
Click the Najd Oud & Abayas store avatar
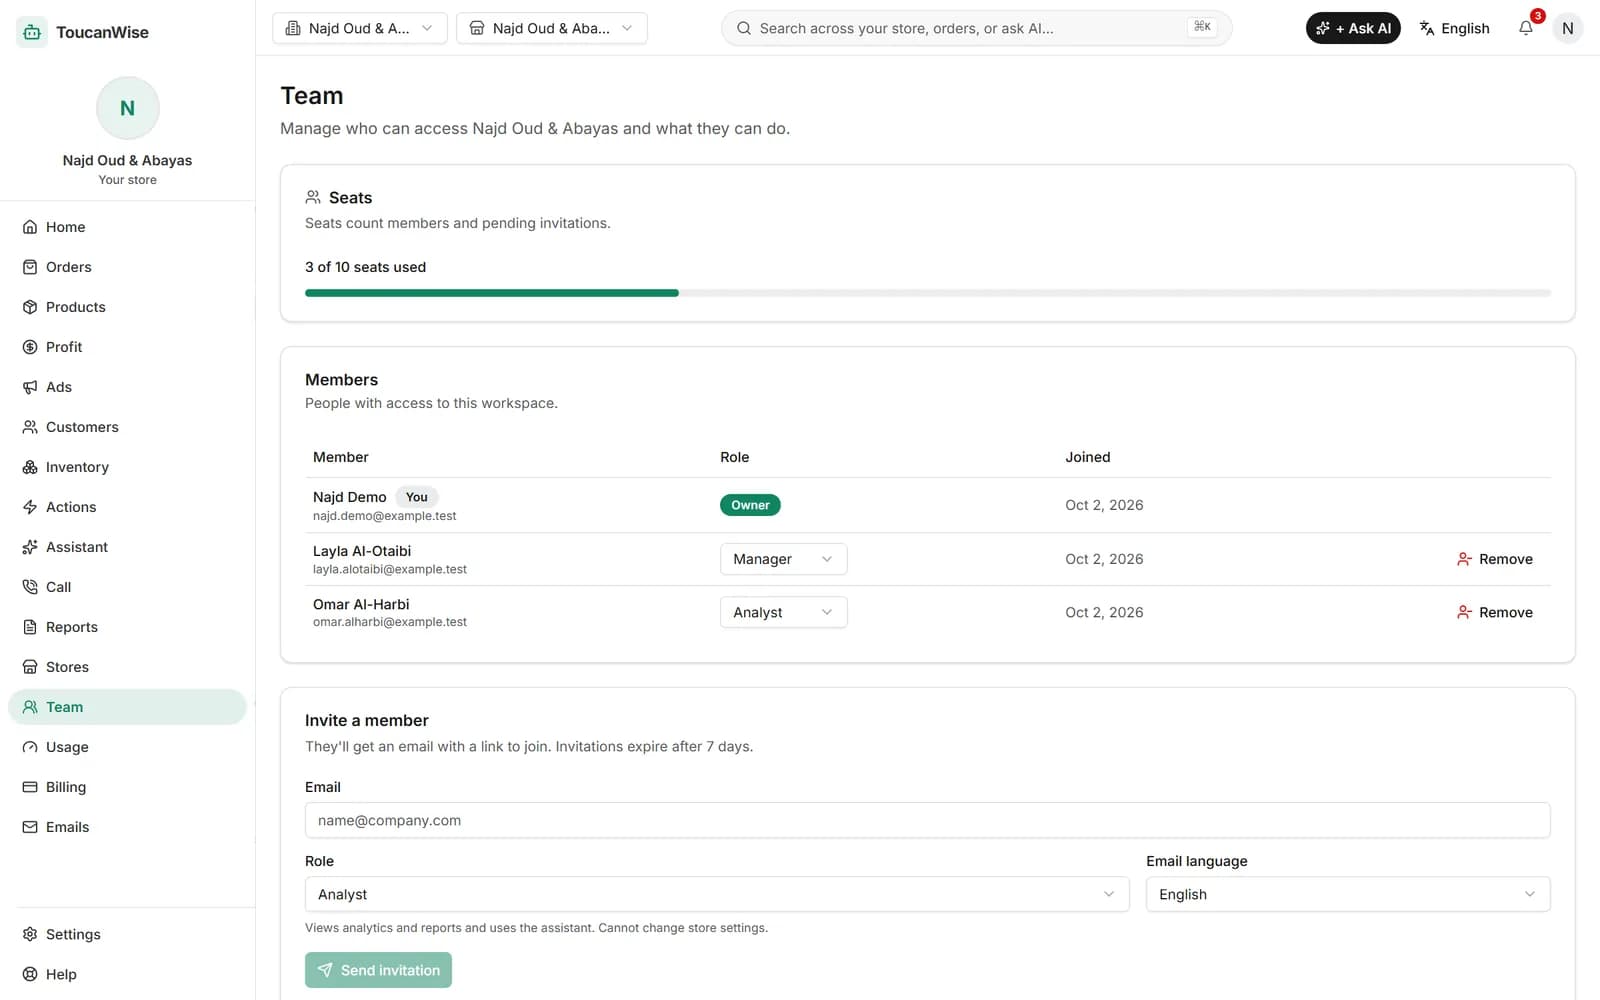(128, 108)
